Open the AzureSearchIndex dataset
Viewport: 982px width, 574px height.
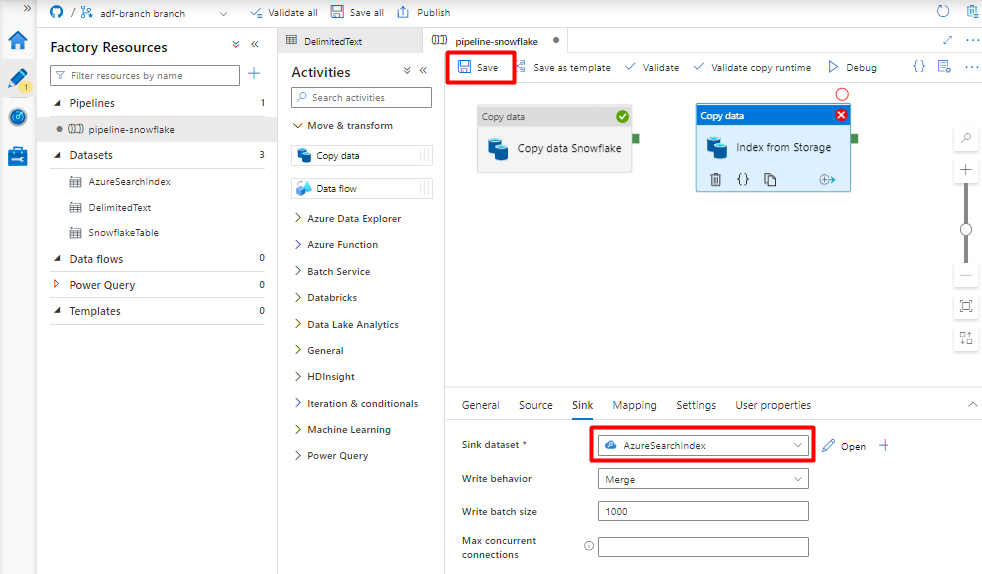coord(129,182)
